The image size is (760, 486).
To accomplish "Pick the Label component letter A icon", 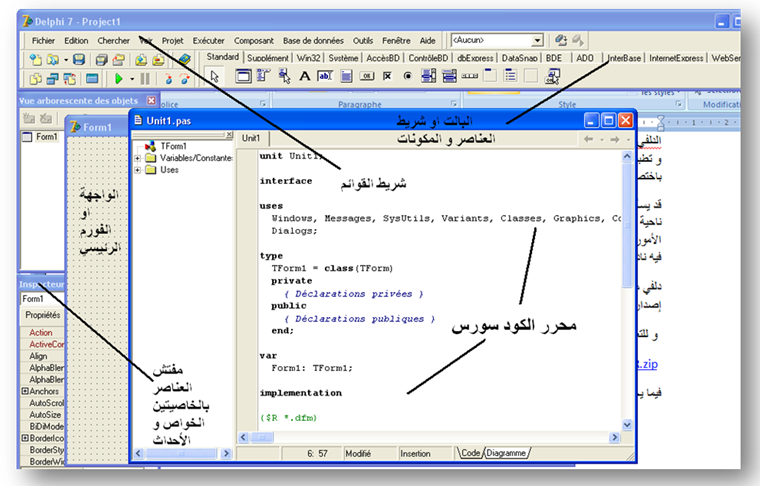I will [304, 76].
